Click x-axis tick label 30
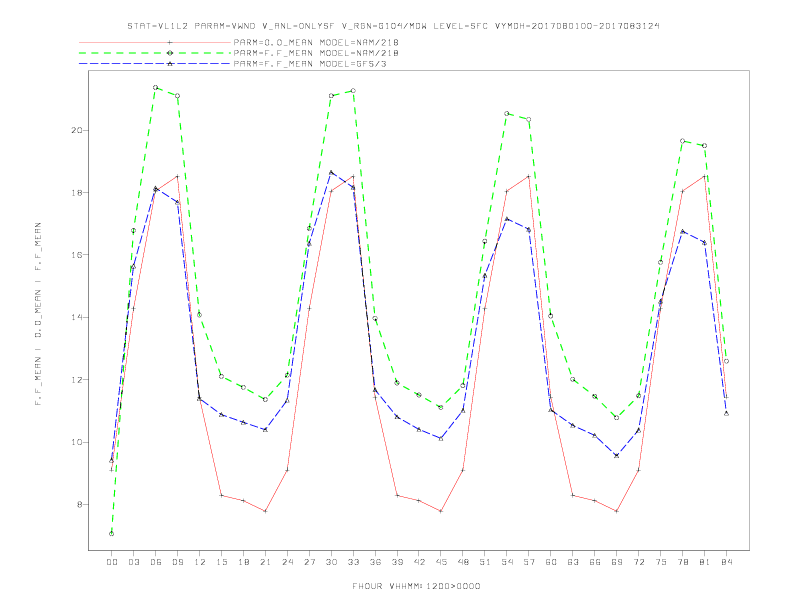The height and width of the screenshot is (612, 792). point(331,562)
